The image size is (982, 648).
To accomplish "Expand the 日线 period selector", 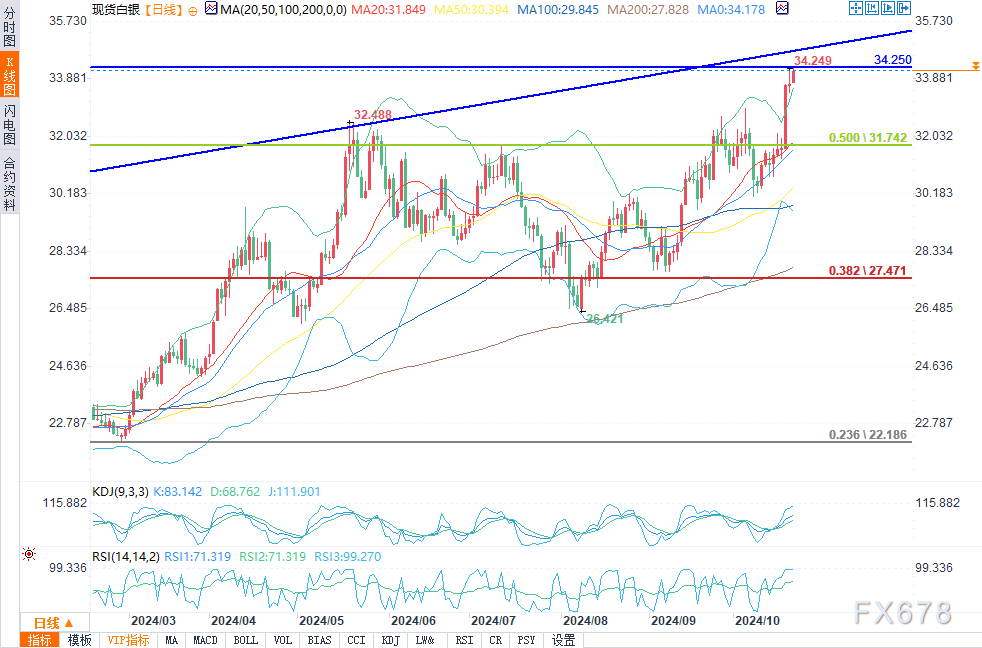I will [x=54, y=623].
